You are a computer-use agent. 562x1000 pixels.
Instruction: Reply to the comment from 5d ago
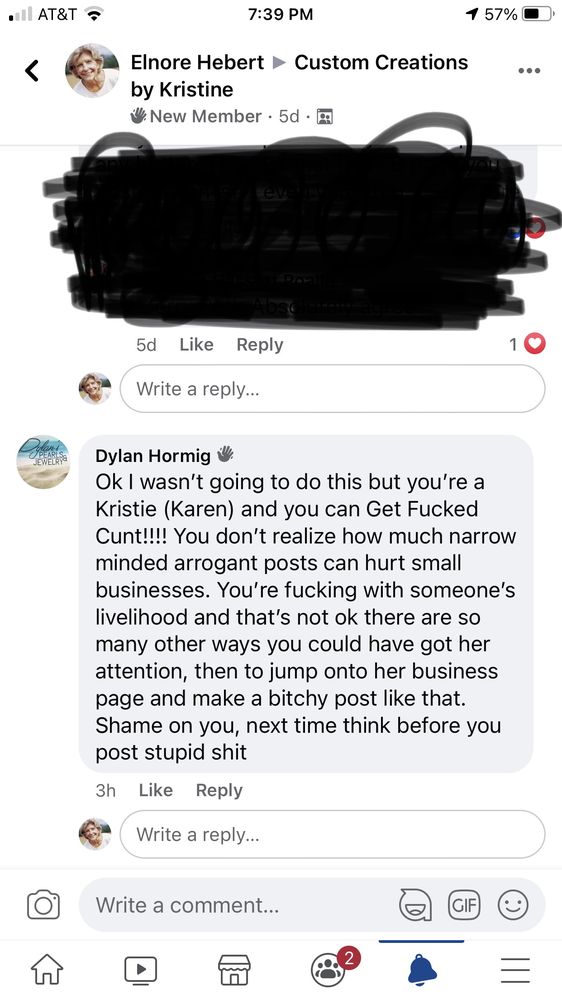pyautogui.click(x=260, y=344)
